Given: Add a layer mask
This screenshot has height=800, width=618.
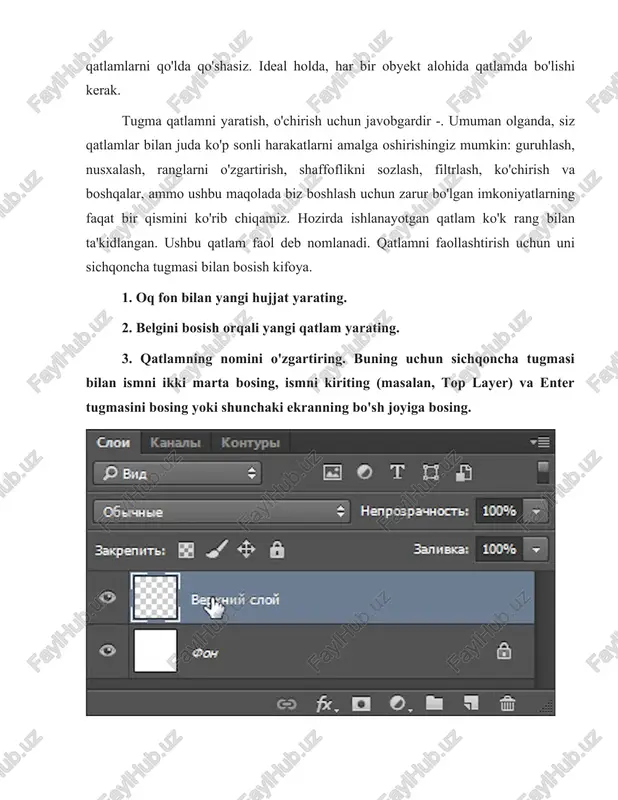Looking at the screenshot, I should 361,704.
